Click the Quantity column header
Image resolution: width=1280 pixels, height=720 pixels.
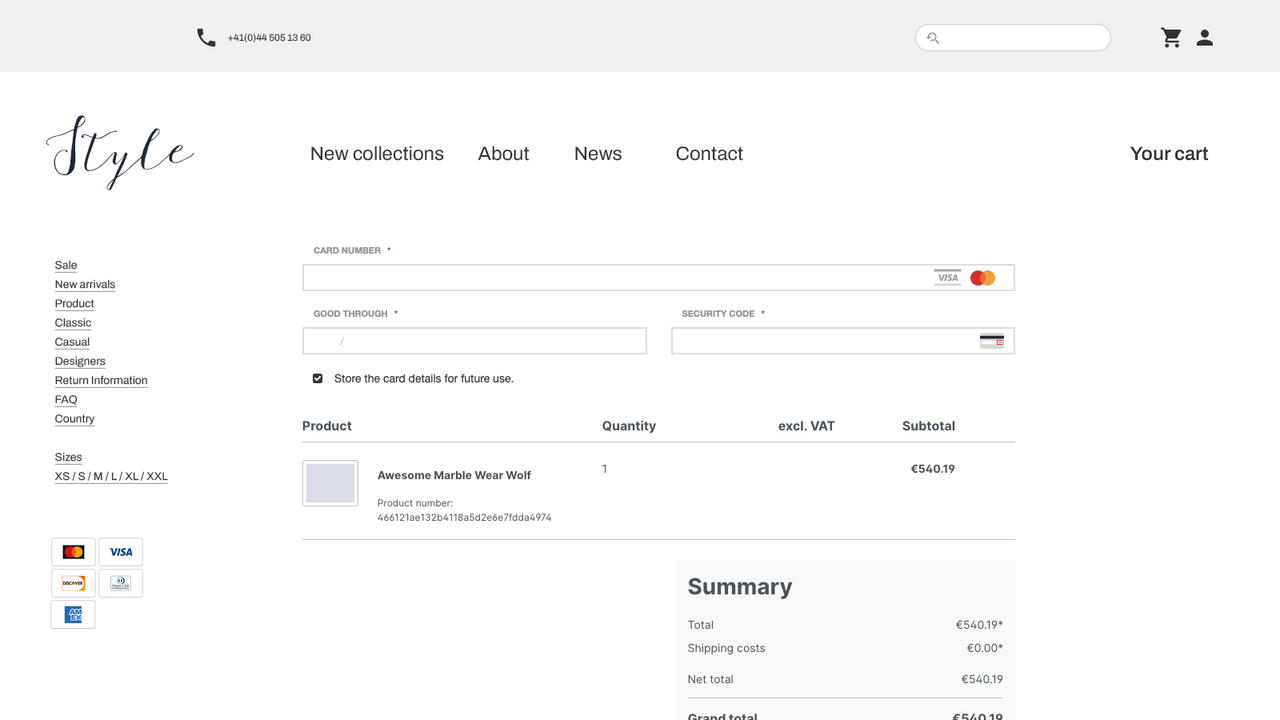[629, 426]
